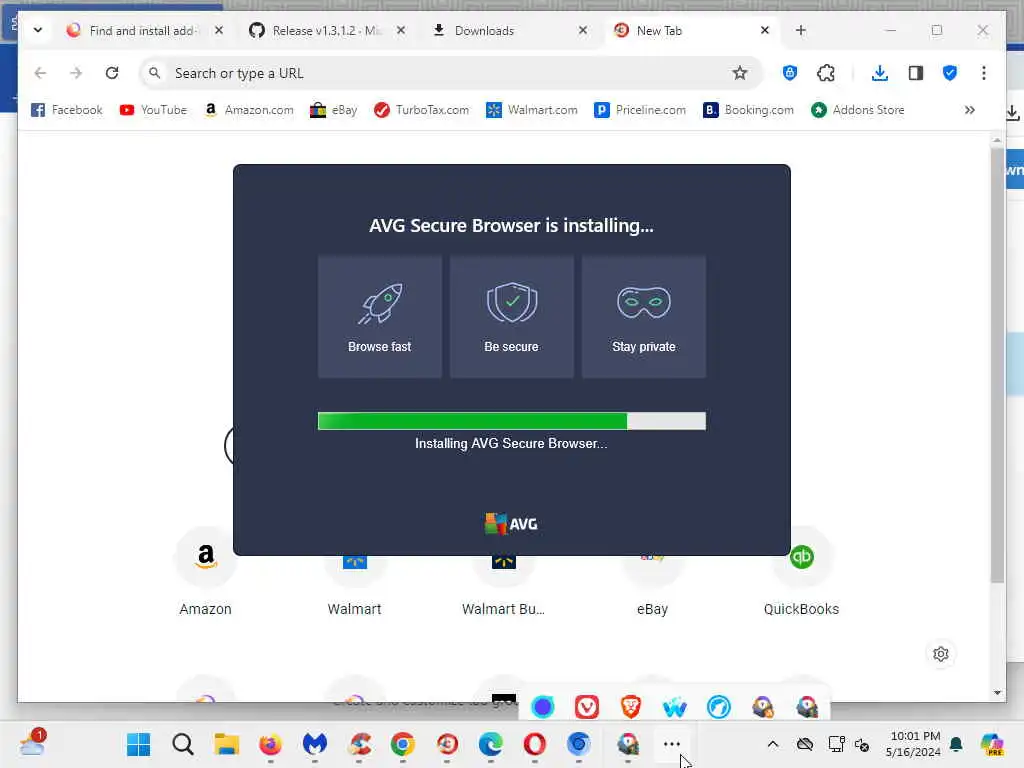
Task: Click the Be secure shield card
Action: (x=511, y=317)
